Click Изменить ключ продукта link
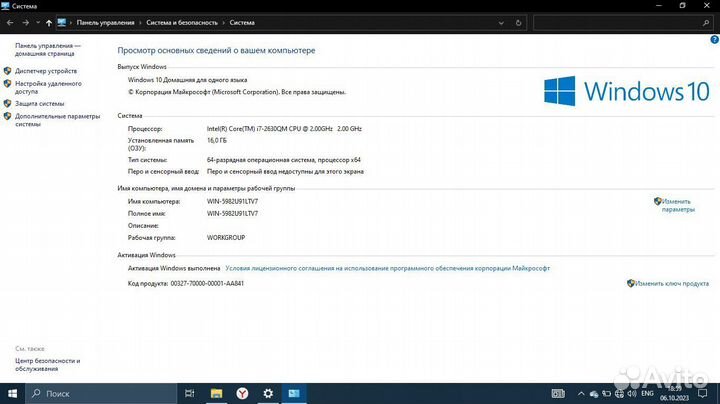 tap(672, 284)
